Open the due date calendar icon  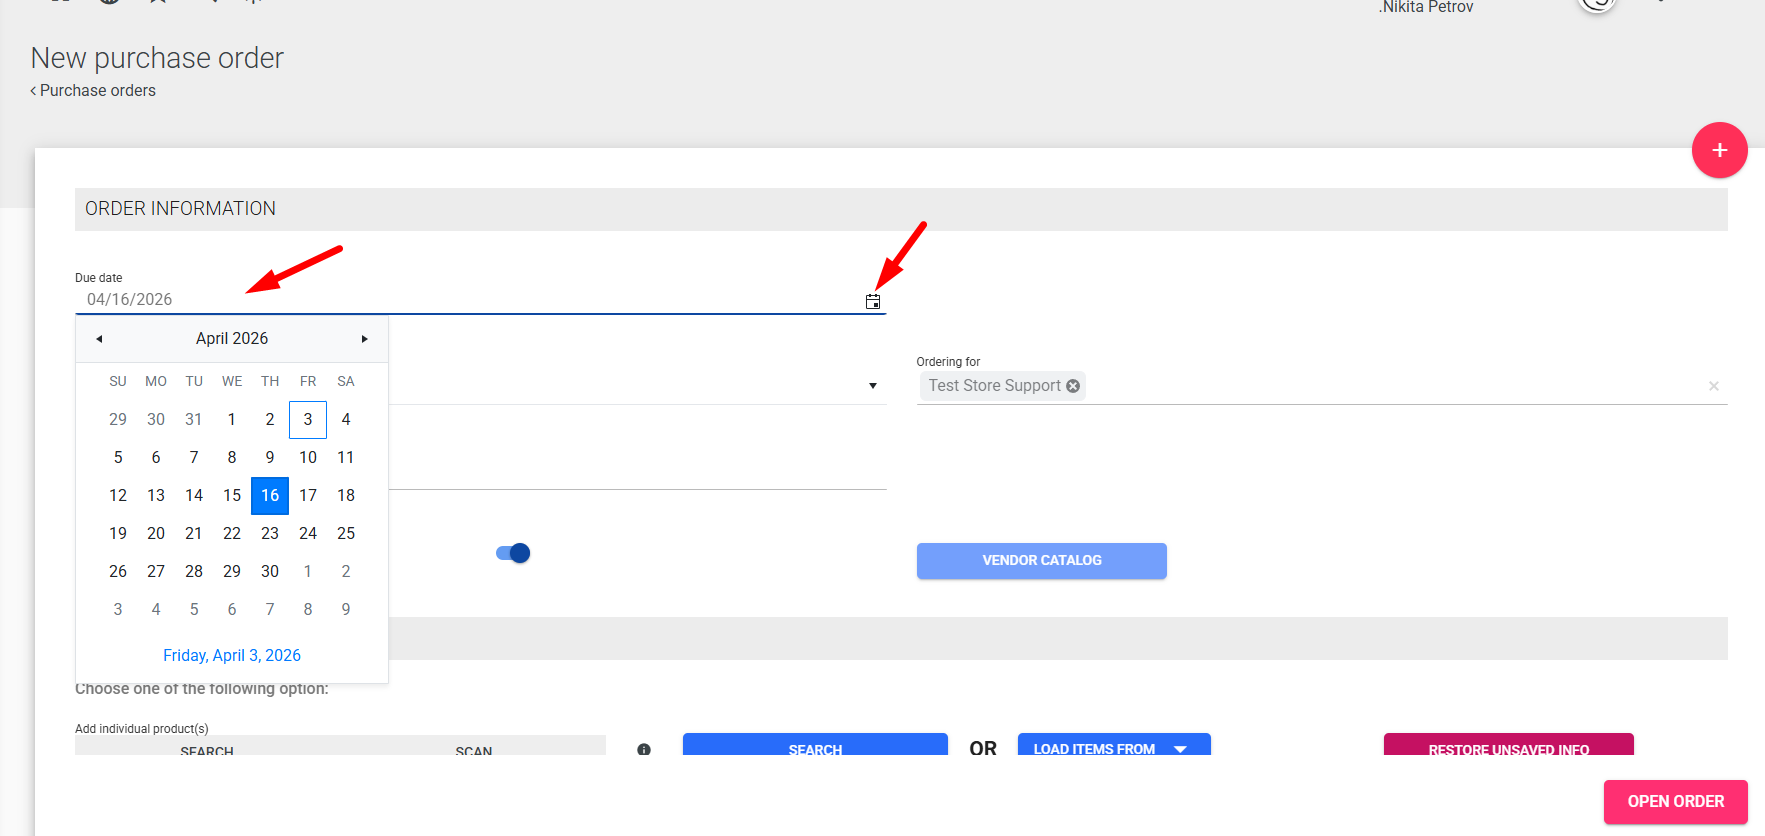click(x=873, y=301)
